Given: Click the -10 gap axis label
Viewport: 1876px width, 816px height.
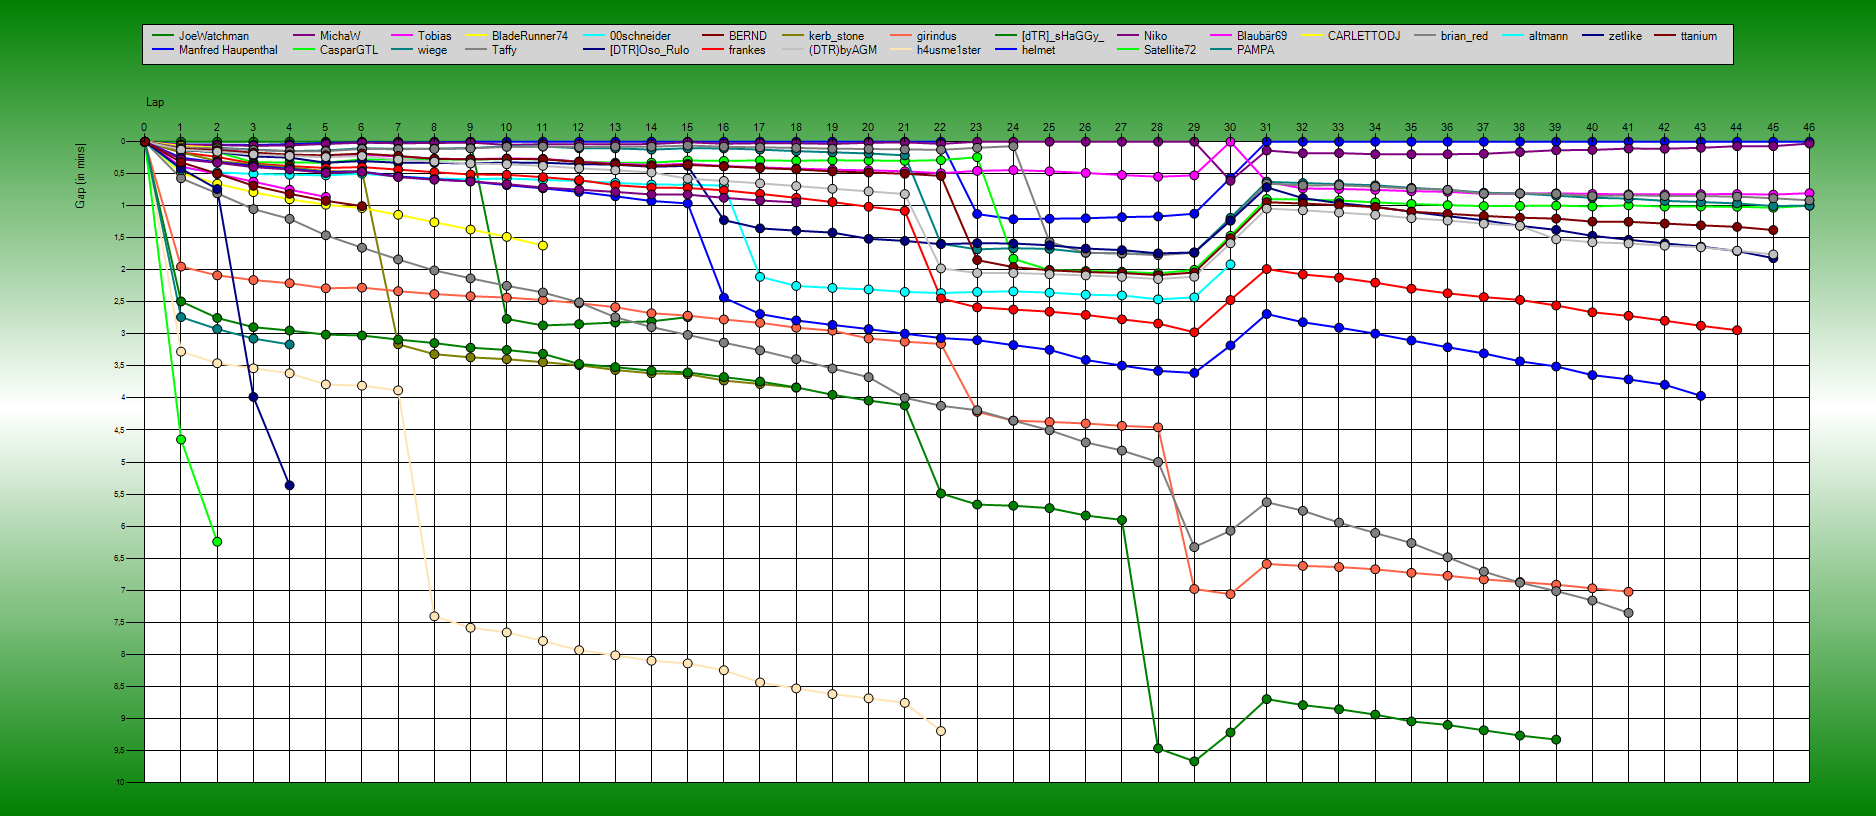Looking at the screenshot, I should (119, 782).
